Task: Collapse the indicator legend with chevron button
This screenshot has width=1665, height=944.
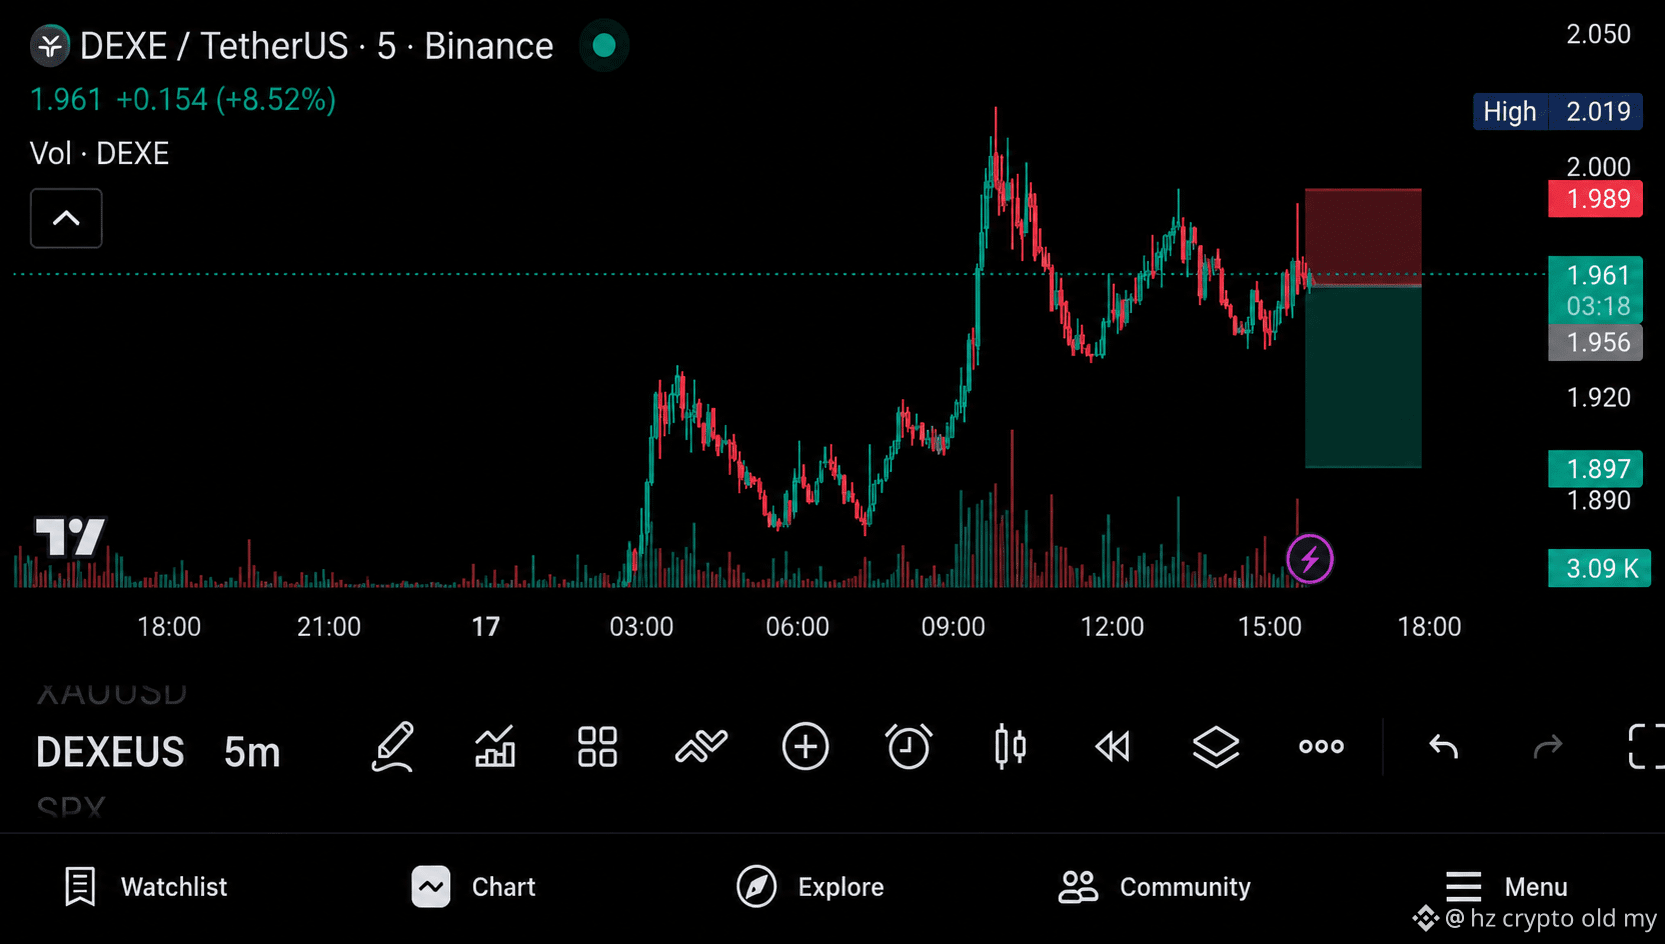Action: click(x=66, y=218)
